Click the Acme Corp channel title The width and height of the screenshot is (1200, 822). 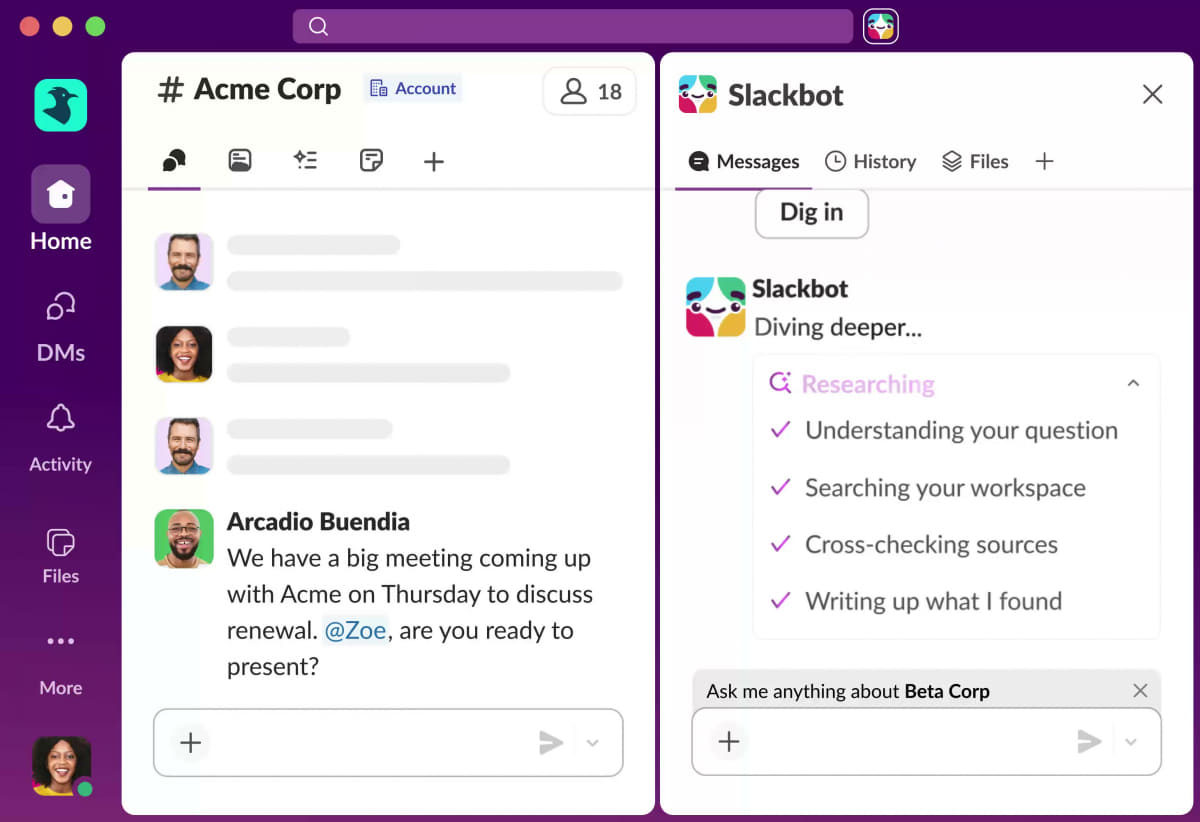pos(250,89)
